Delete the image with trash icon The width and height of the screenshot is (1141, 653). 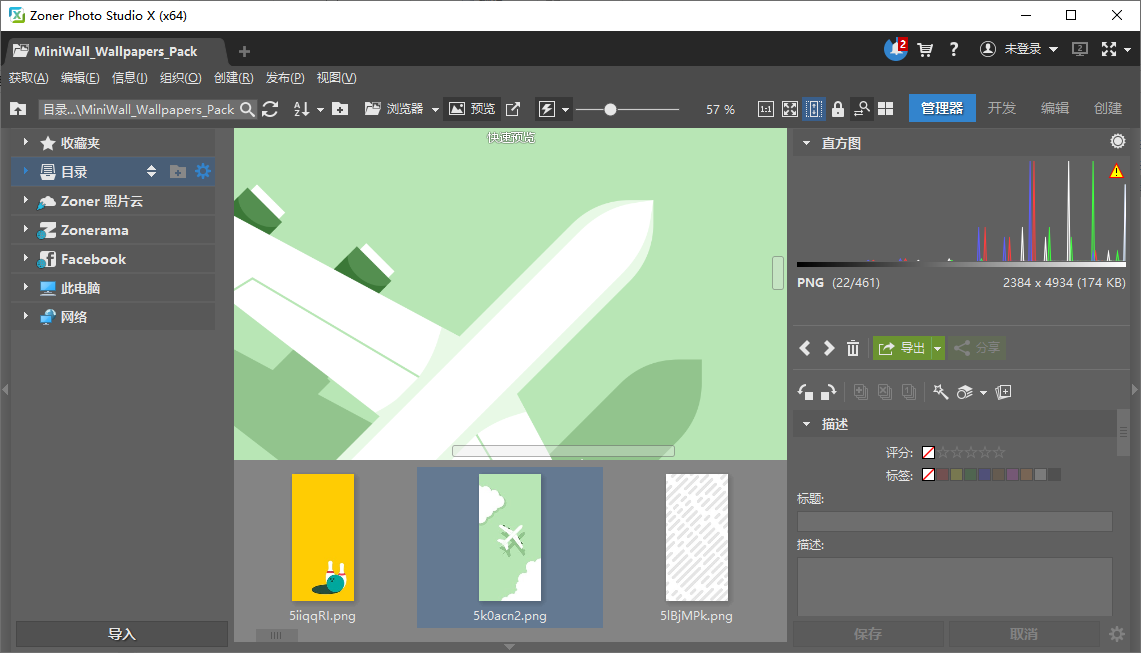click(853, 348)
